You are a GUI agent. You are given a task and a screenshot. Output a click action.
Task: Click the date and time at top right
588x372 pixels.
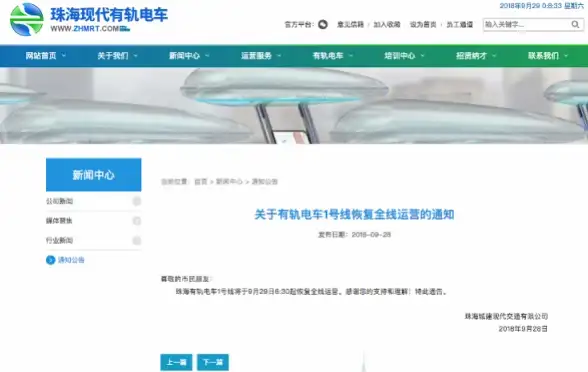point(542,6)
